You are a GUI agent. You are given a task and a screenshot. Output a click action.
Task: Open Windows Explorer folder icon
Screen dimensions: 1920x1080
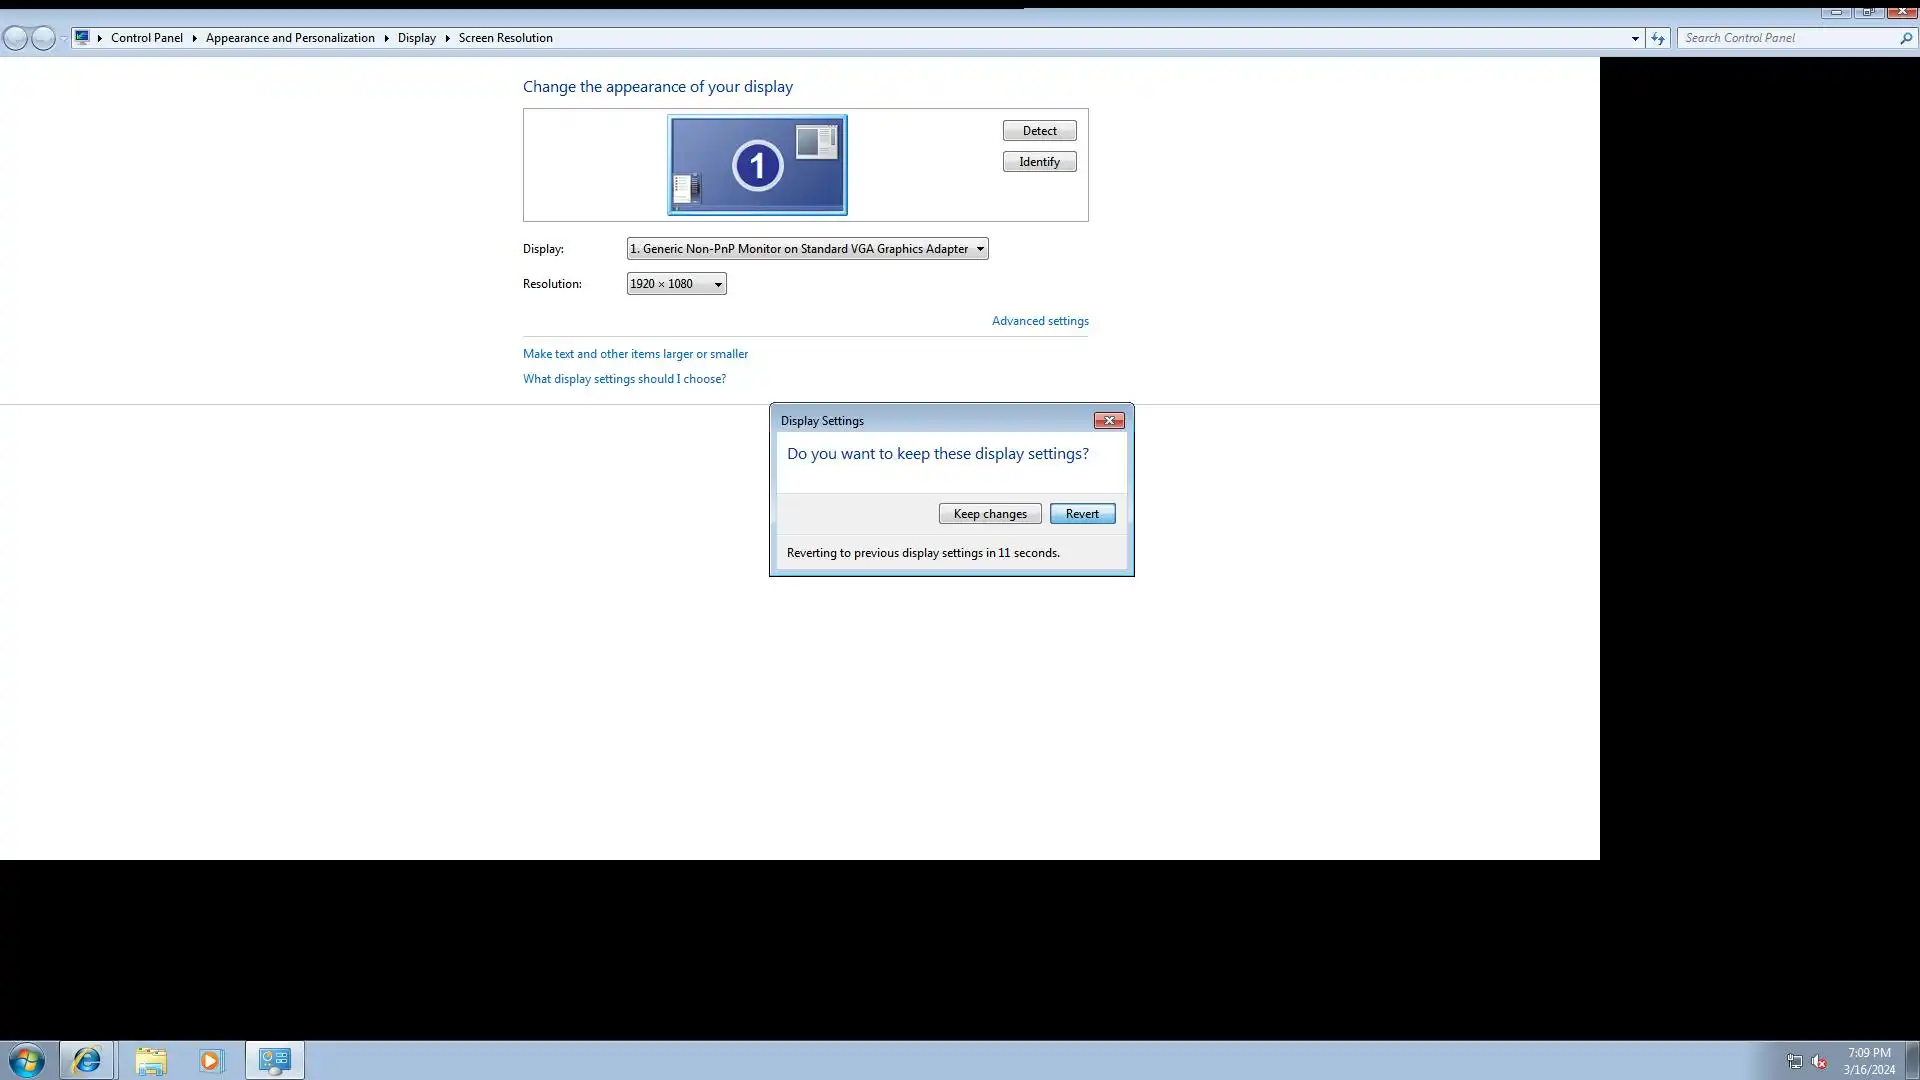coord(151,1060)
